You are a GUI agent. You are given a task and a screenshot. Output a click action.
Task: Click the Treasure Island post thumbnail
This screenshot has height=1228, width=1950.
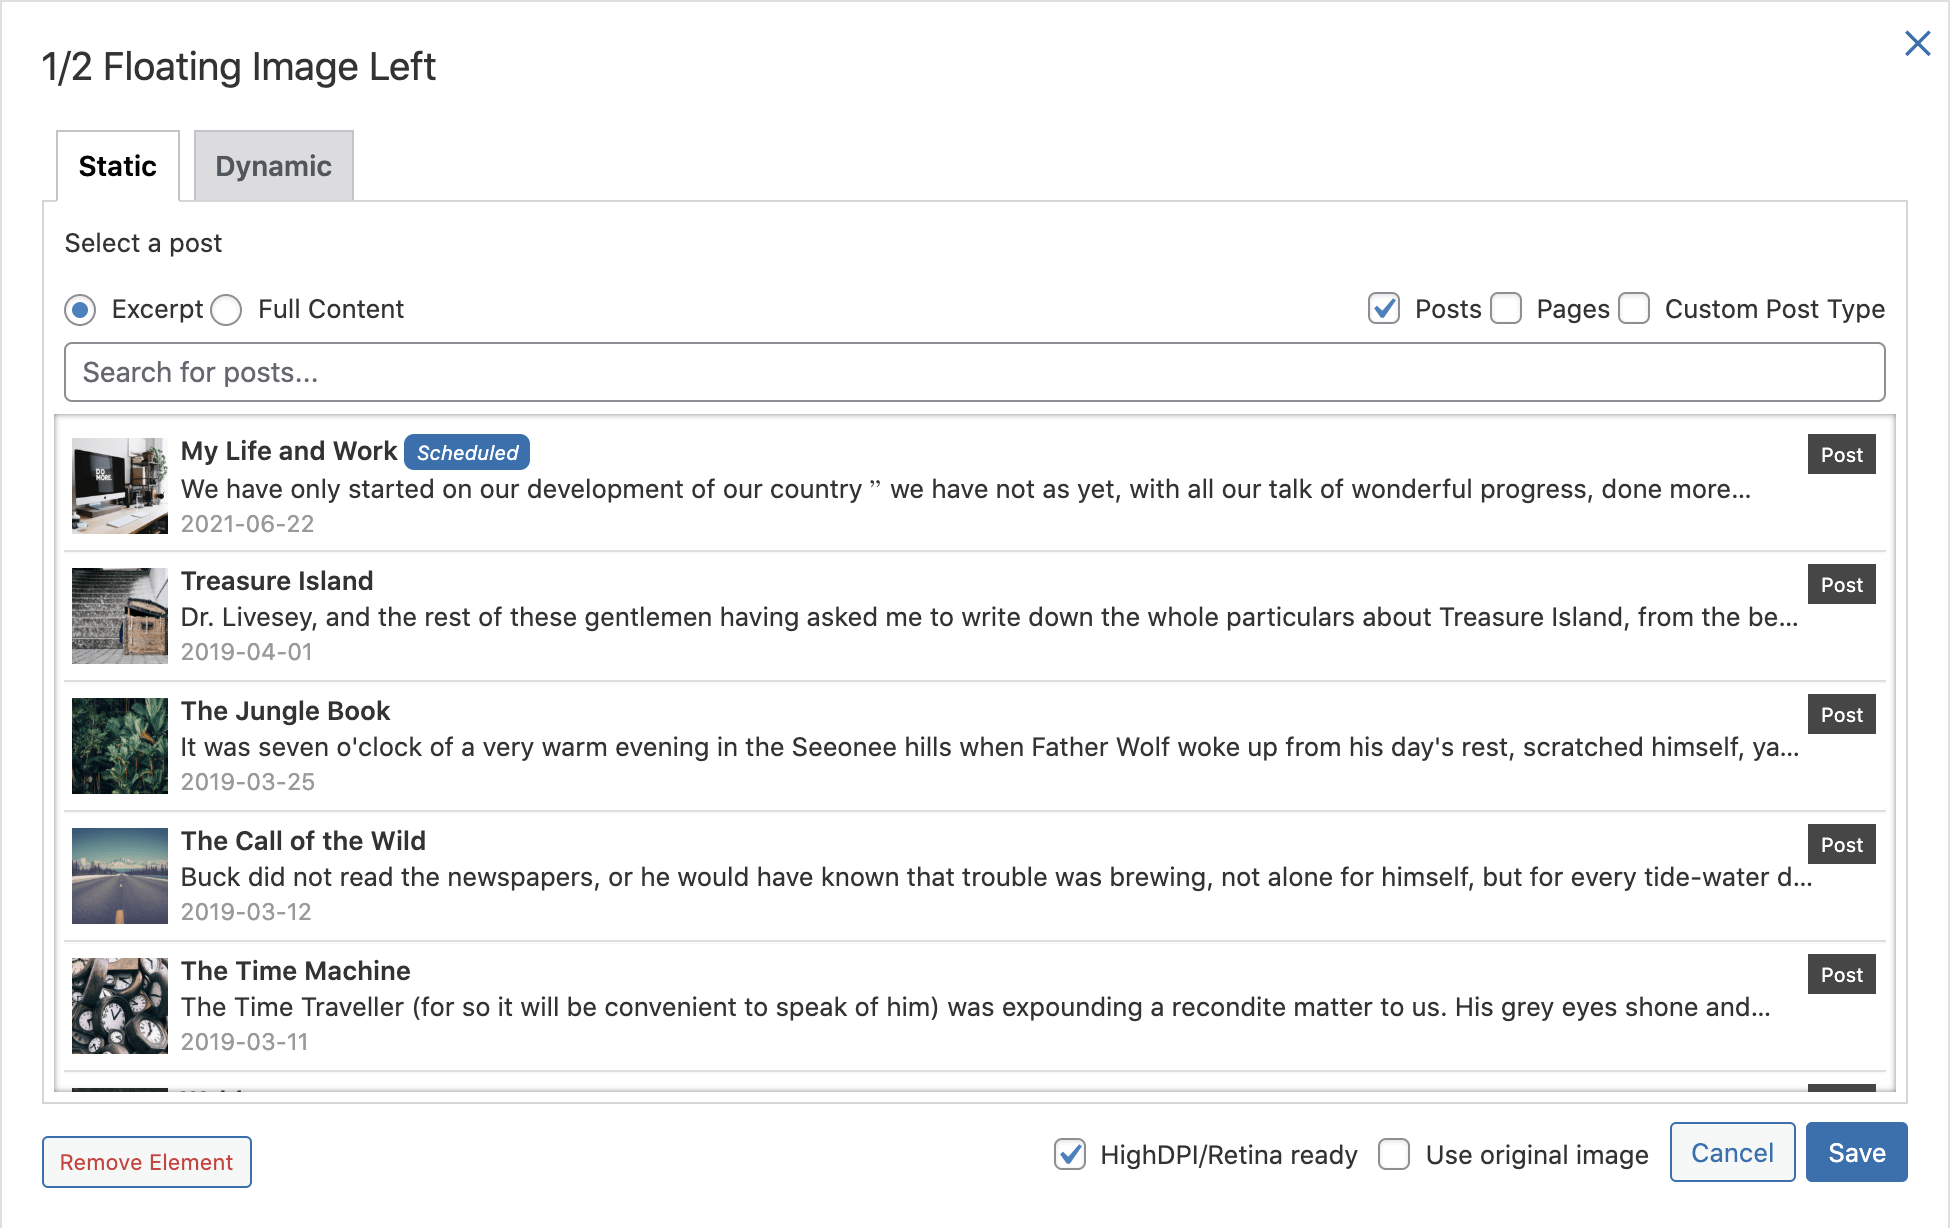119,615
